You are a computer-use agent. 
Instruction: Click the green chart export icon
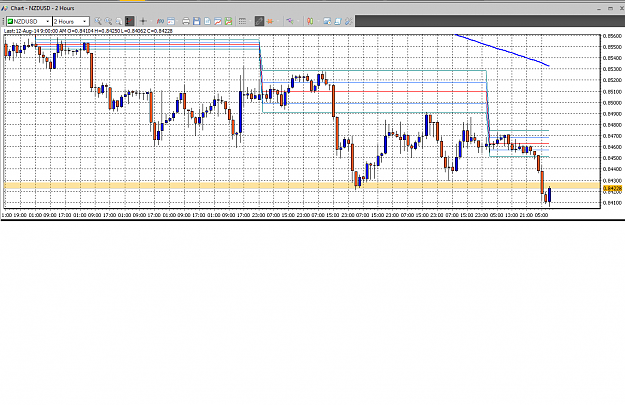[x=228, y=21]
